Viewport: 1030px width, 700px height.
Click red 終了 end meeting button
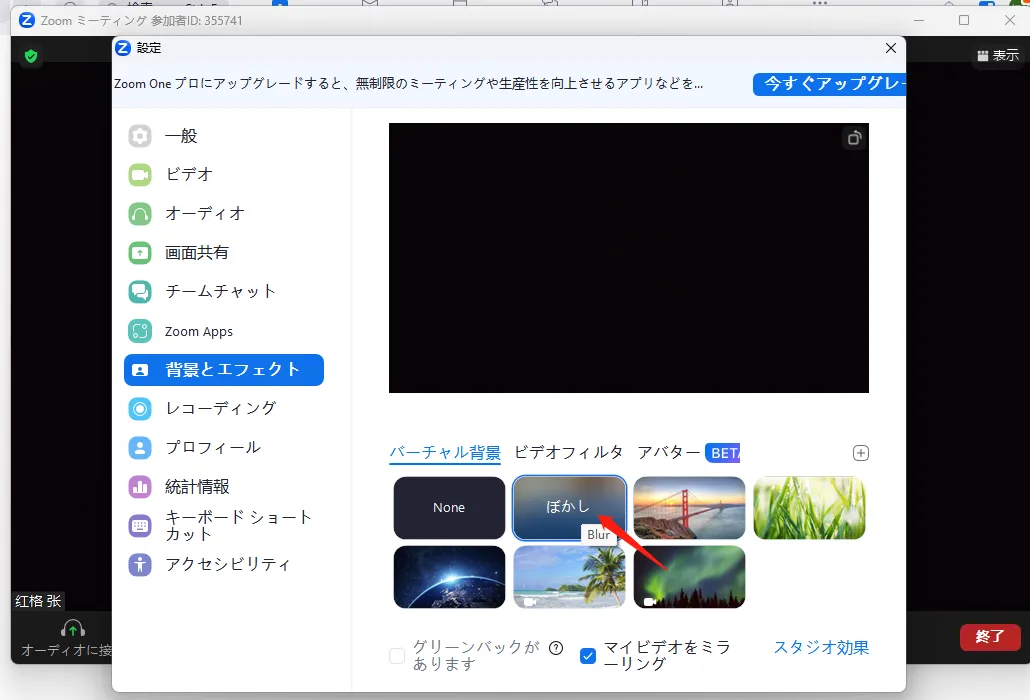coord(990,636)
